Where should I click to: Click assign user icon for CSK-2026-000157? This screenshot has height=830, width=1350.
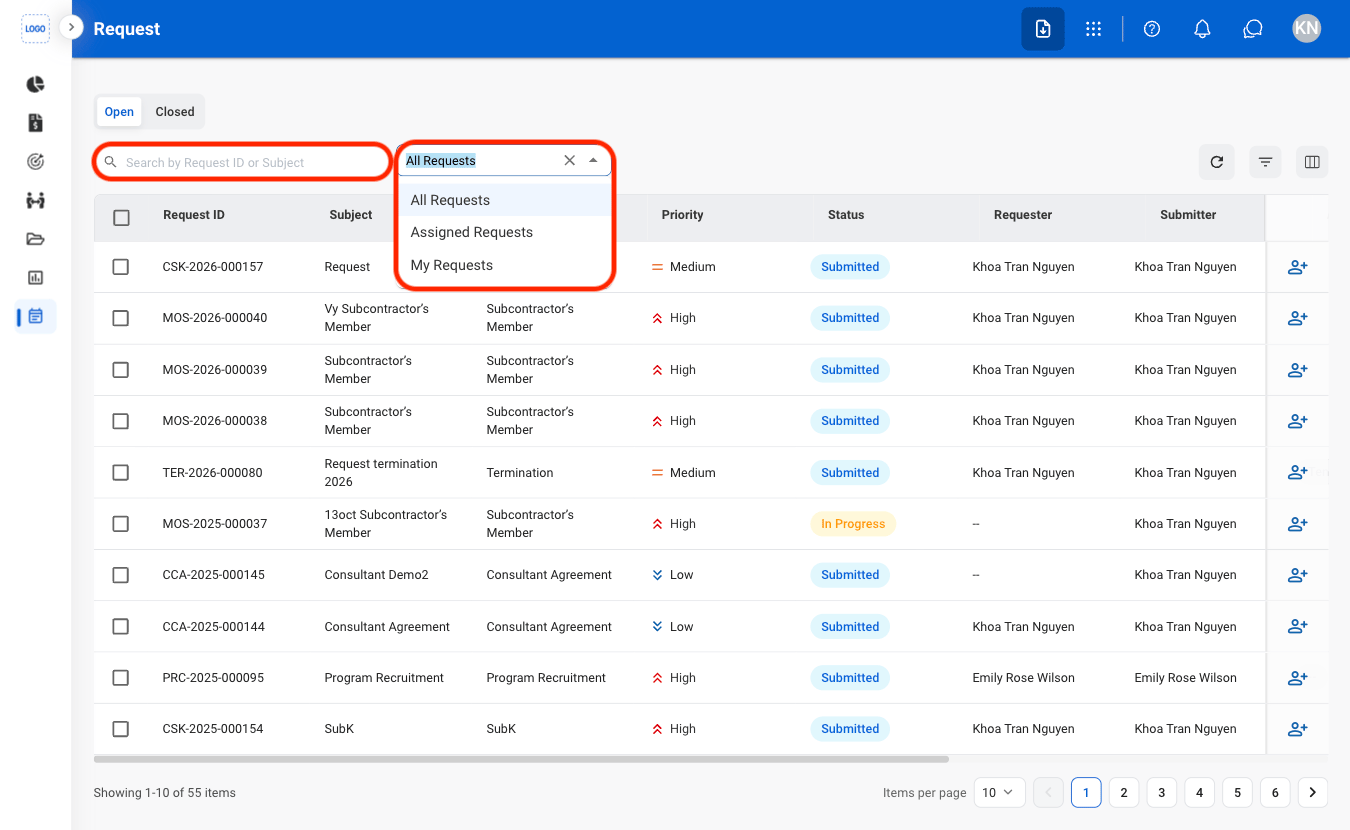[1298, 267]
